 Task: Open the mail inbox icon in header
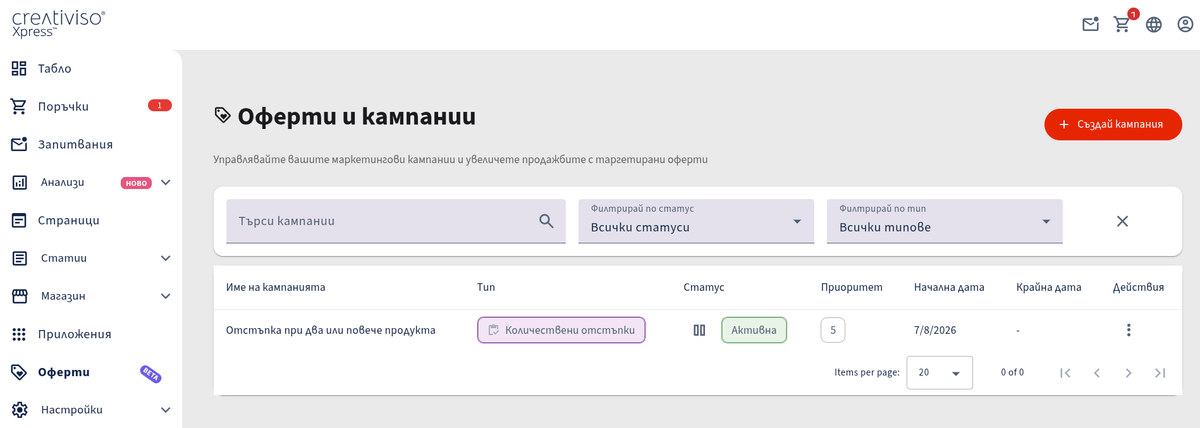(x=1091, y=24)
